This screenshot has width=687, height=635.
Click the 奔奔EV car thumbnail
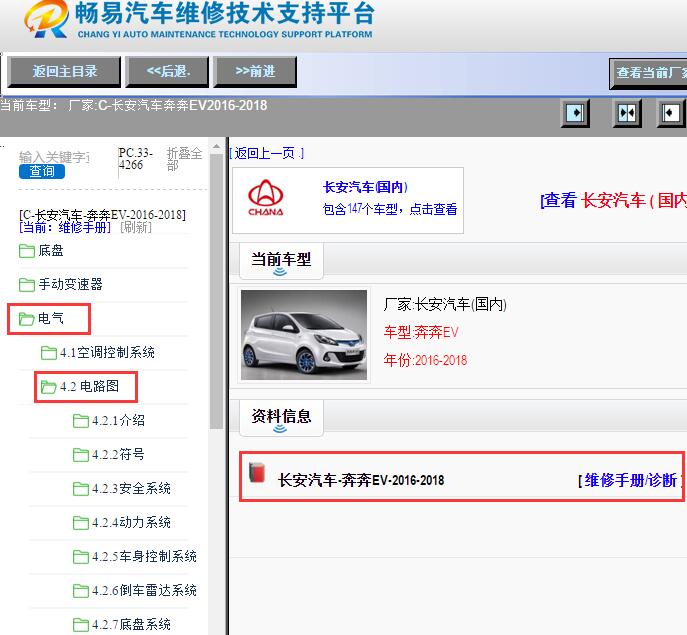(304, 334)
